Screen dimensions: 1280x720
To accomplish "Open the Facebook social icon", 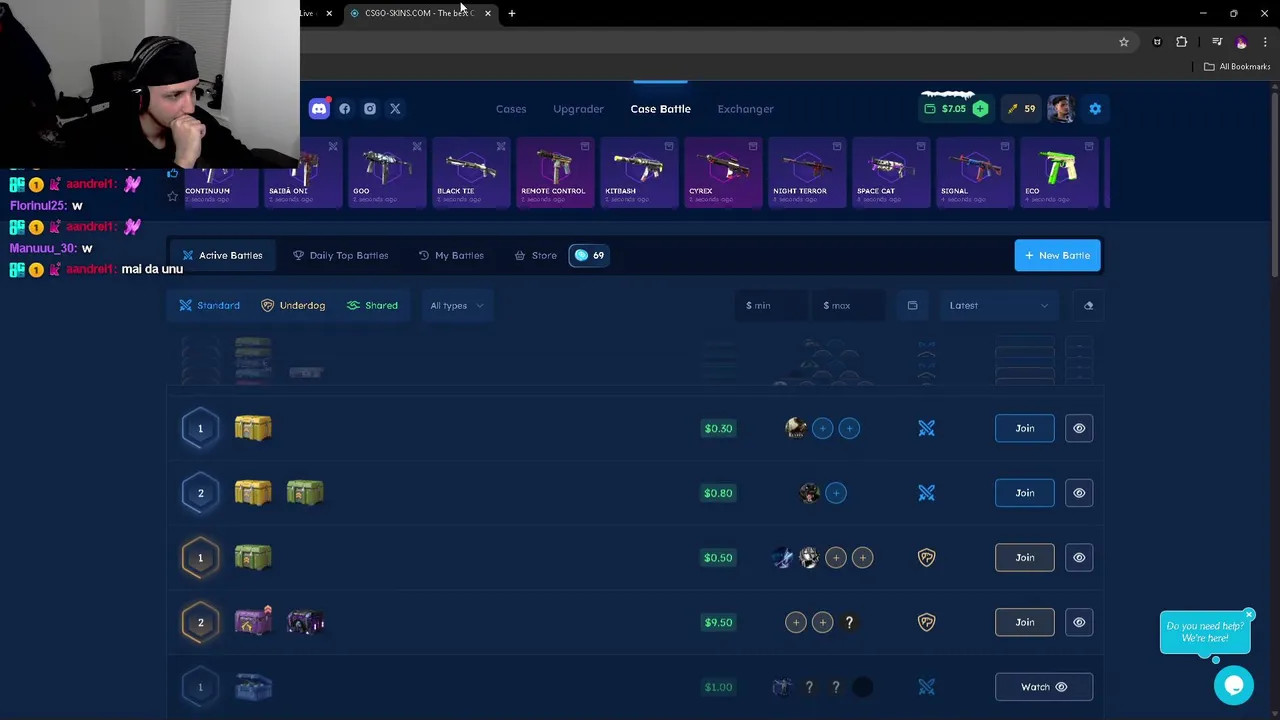I will tap(345, 109).
